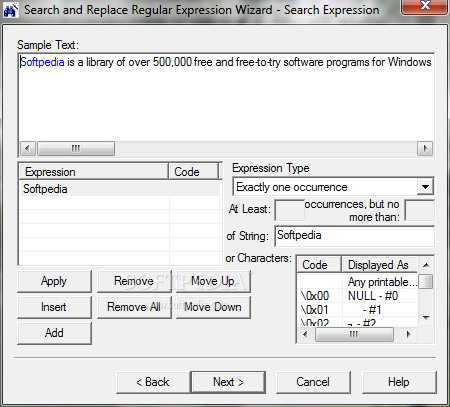Image resolution: width=450 pixels, height=407 pixels.
Task: Select the Softpedia row in Expression list
Action: pyautogui.click(x=120, y=189)
